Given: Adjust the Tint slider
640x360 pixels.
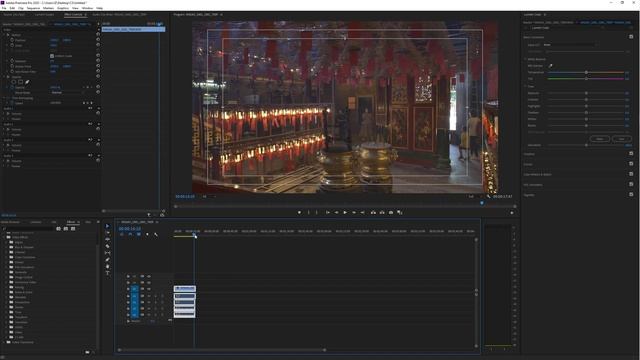Looking at the screenshot, I should 586,78.
